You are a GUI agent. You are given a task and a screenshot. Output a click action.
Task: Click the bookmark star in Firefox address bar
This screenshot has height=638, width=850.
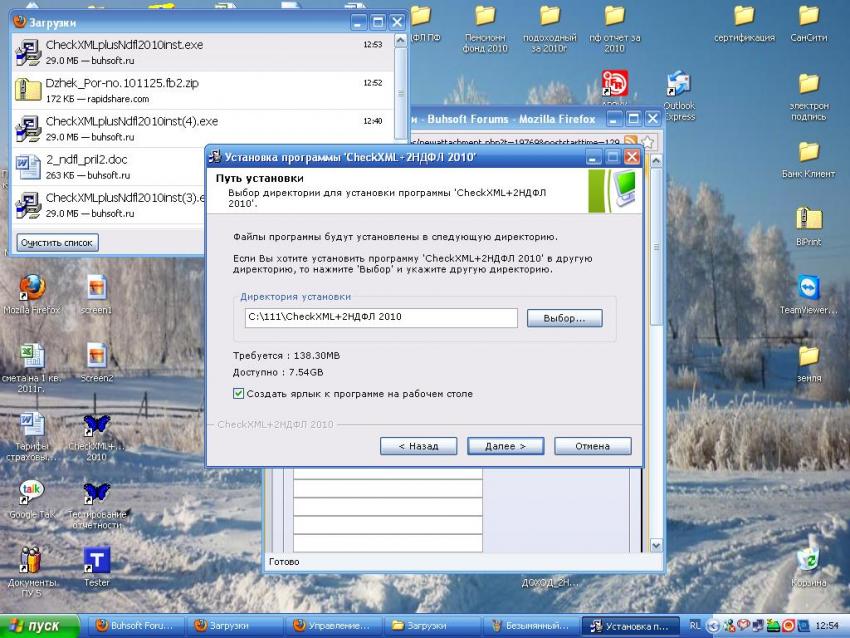(x=647, y=143)
